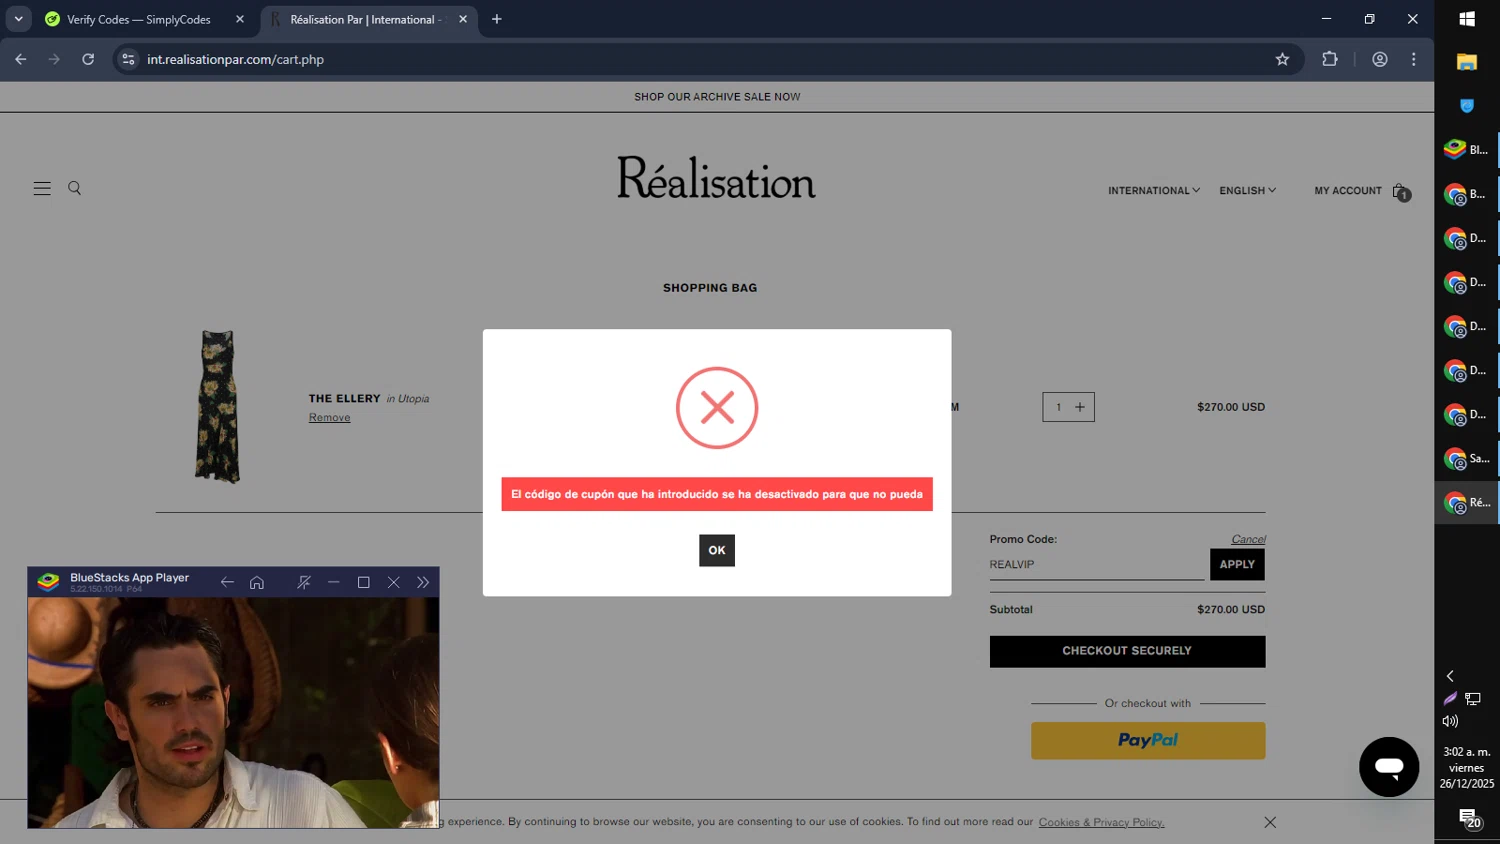This screenshot has height=844, width=1500.
Task: Go home in BlueStacks App Player
Action: tap(257, 582)
